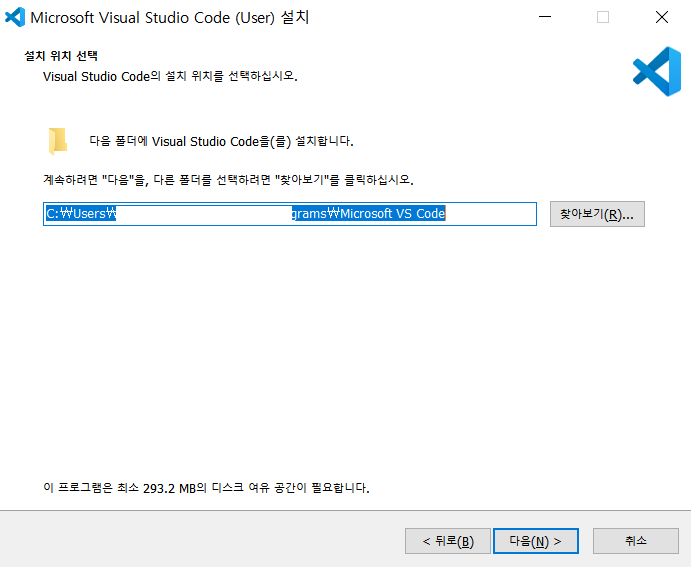Focus the installation path input field

pos(290,214)
